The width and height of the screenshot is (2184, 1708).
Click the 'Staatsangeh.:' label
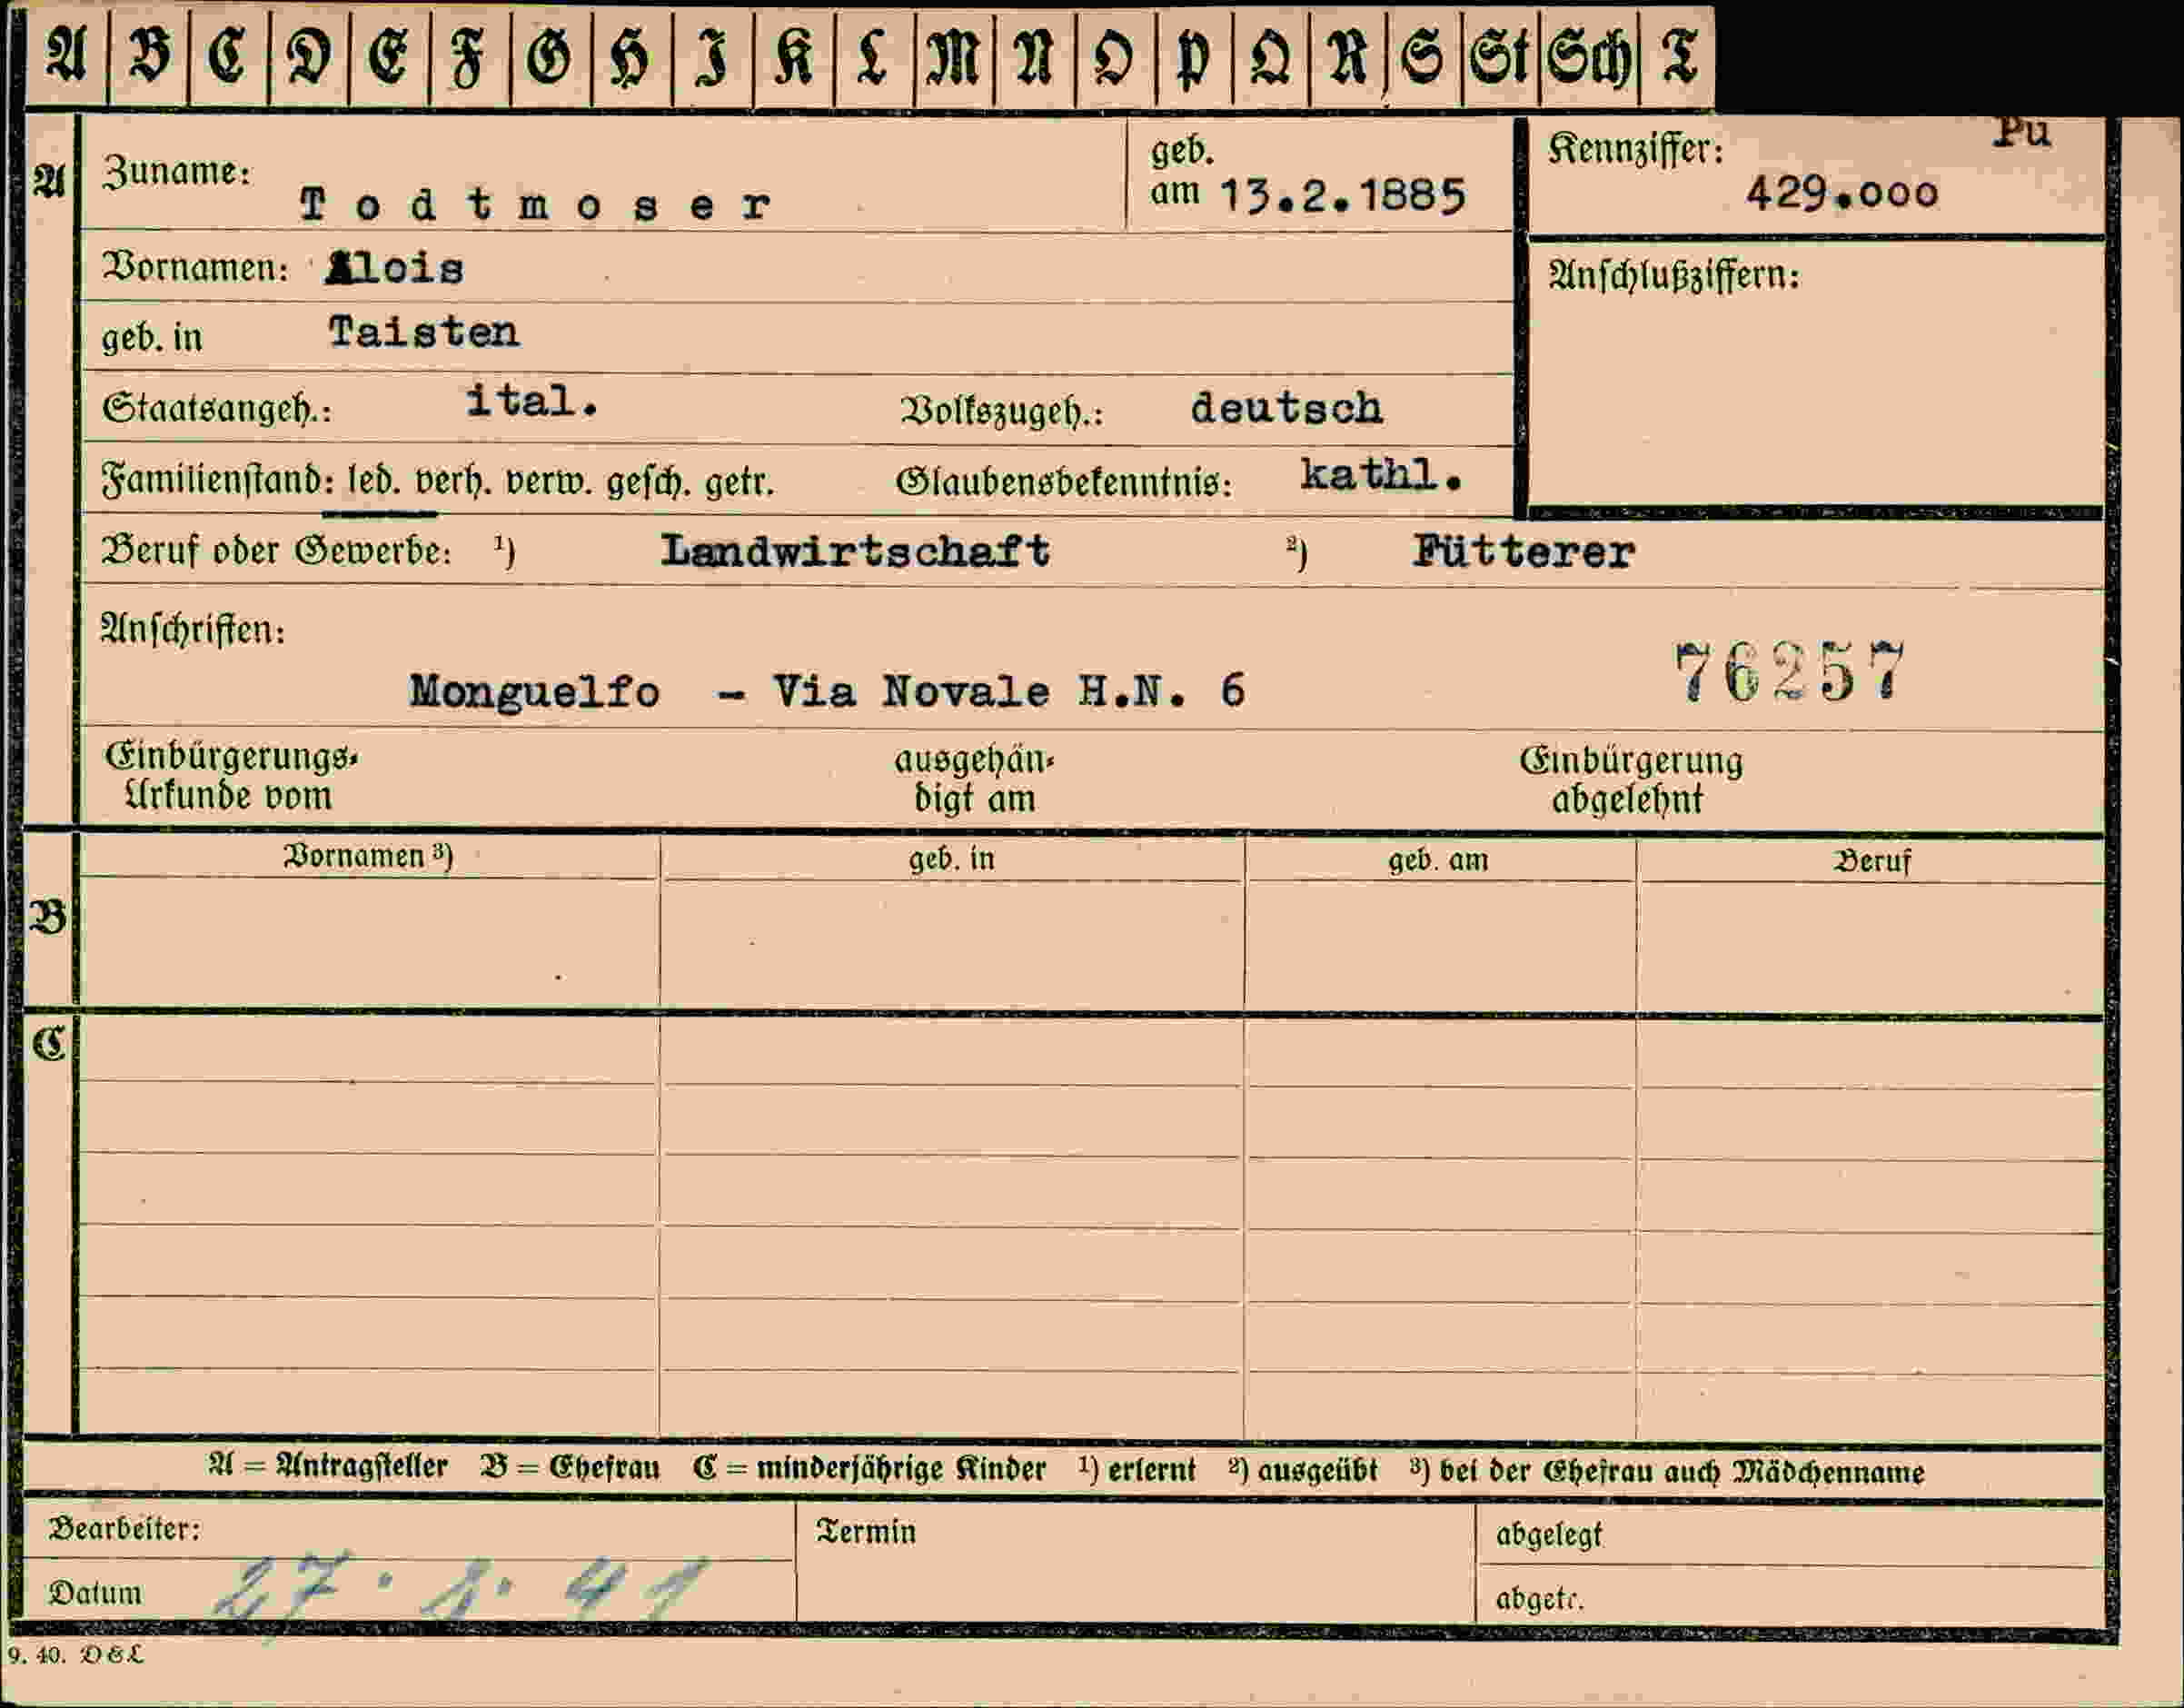pyautogui.click(x=216, y=409)
